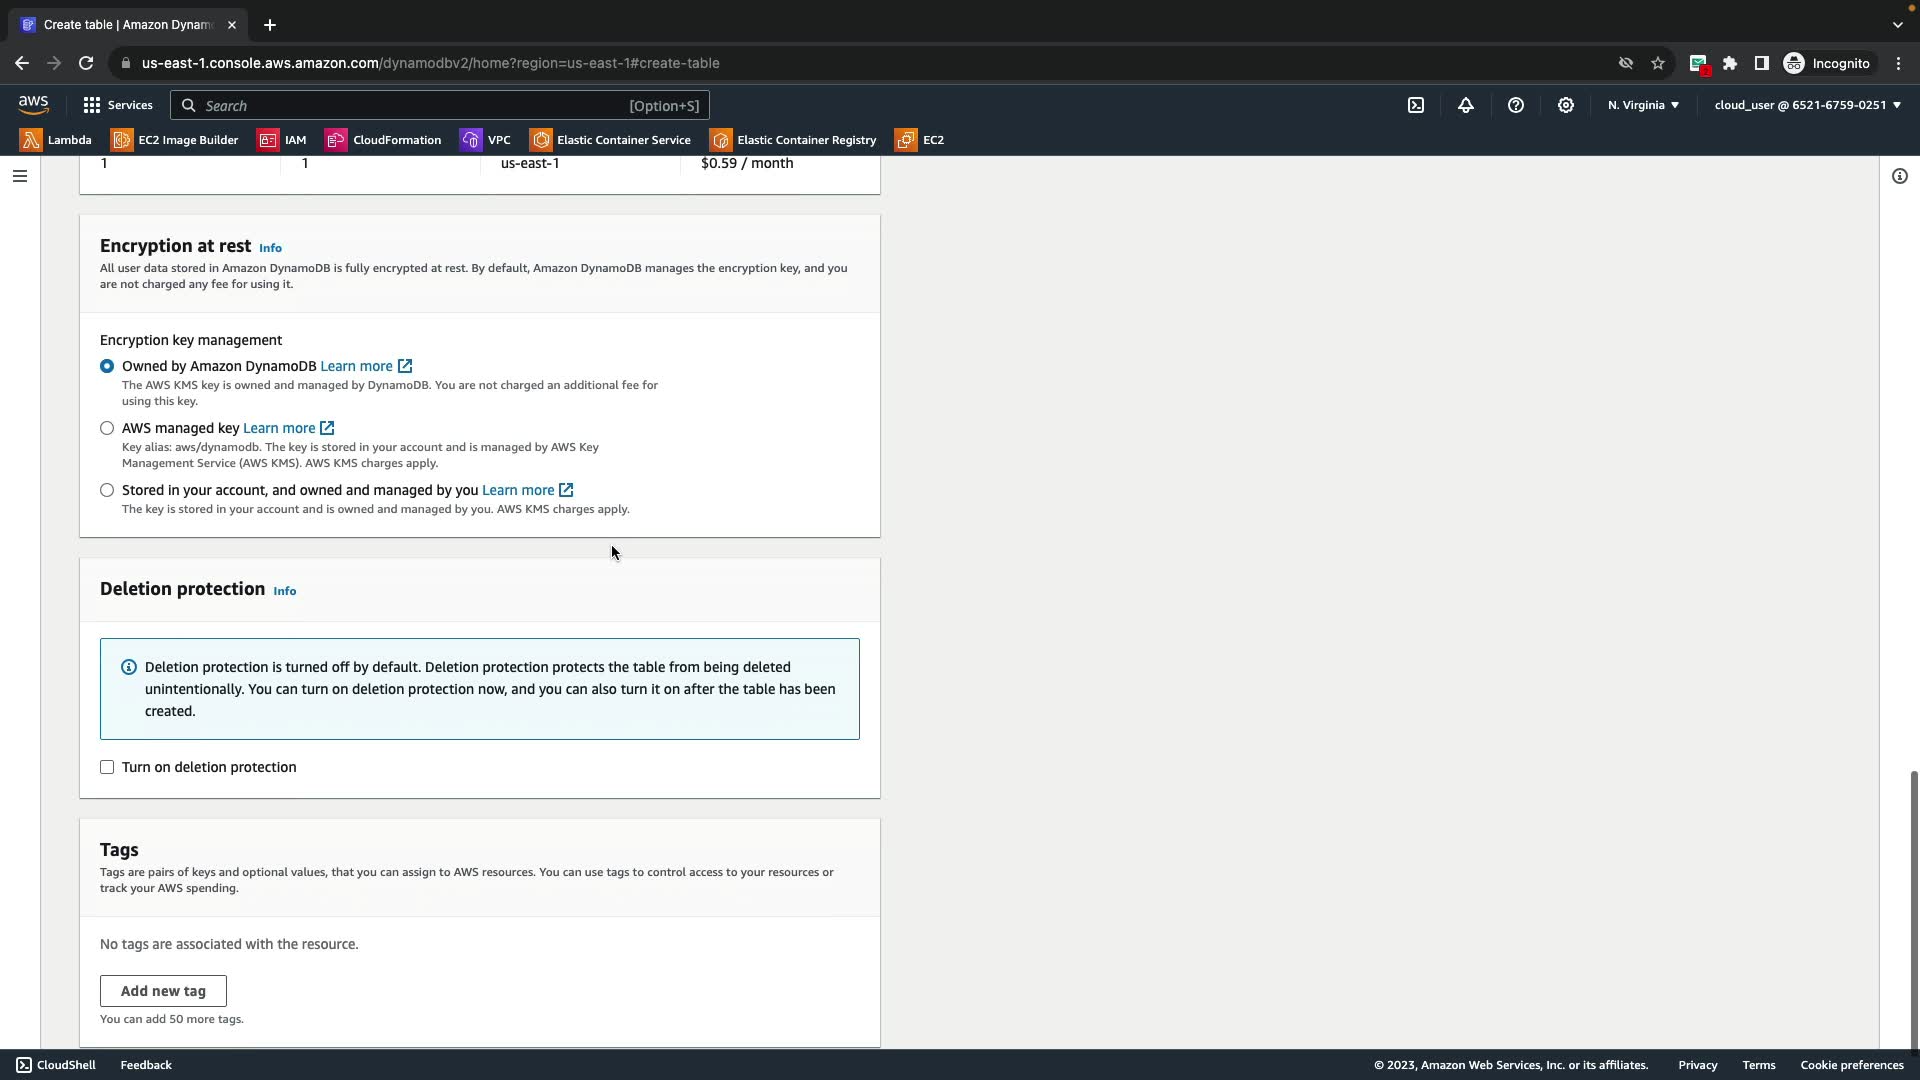Select Stored in your account key option
Viewport: 1920px width, 1080px height.
pos(107,490)
